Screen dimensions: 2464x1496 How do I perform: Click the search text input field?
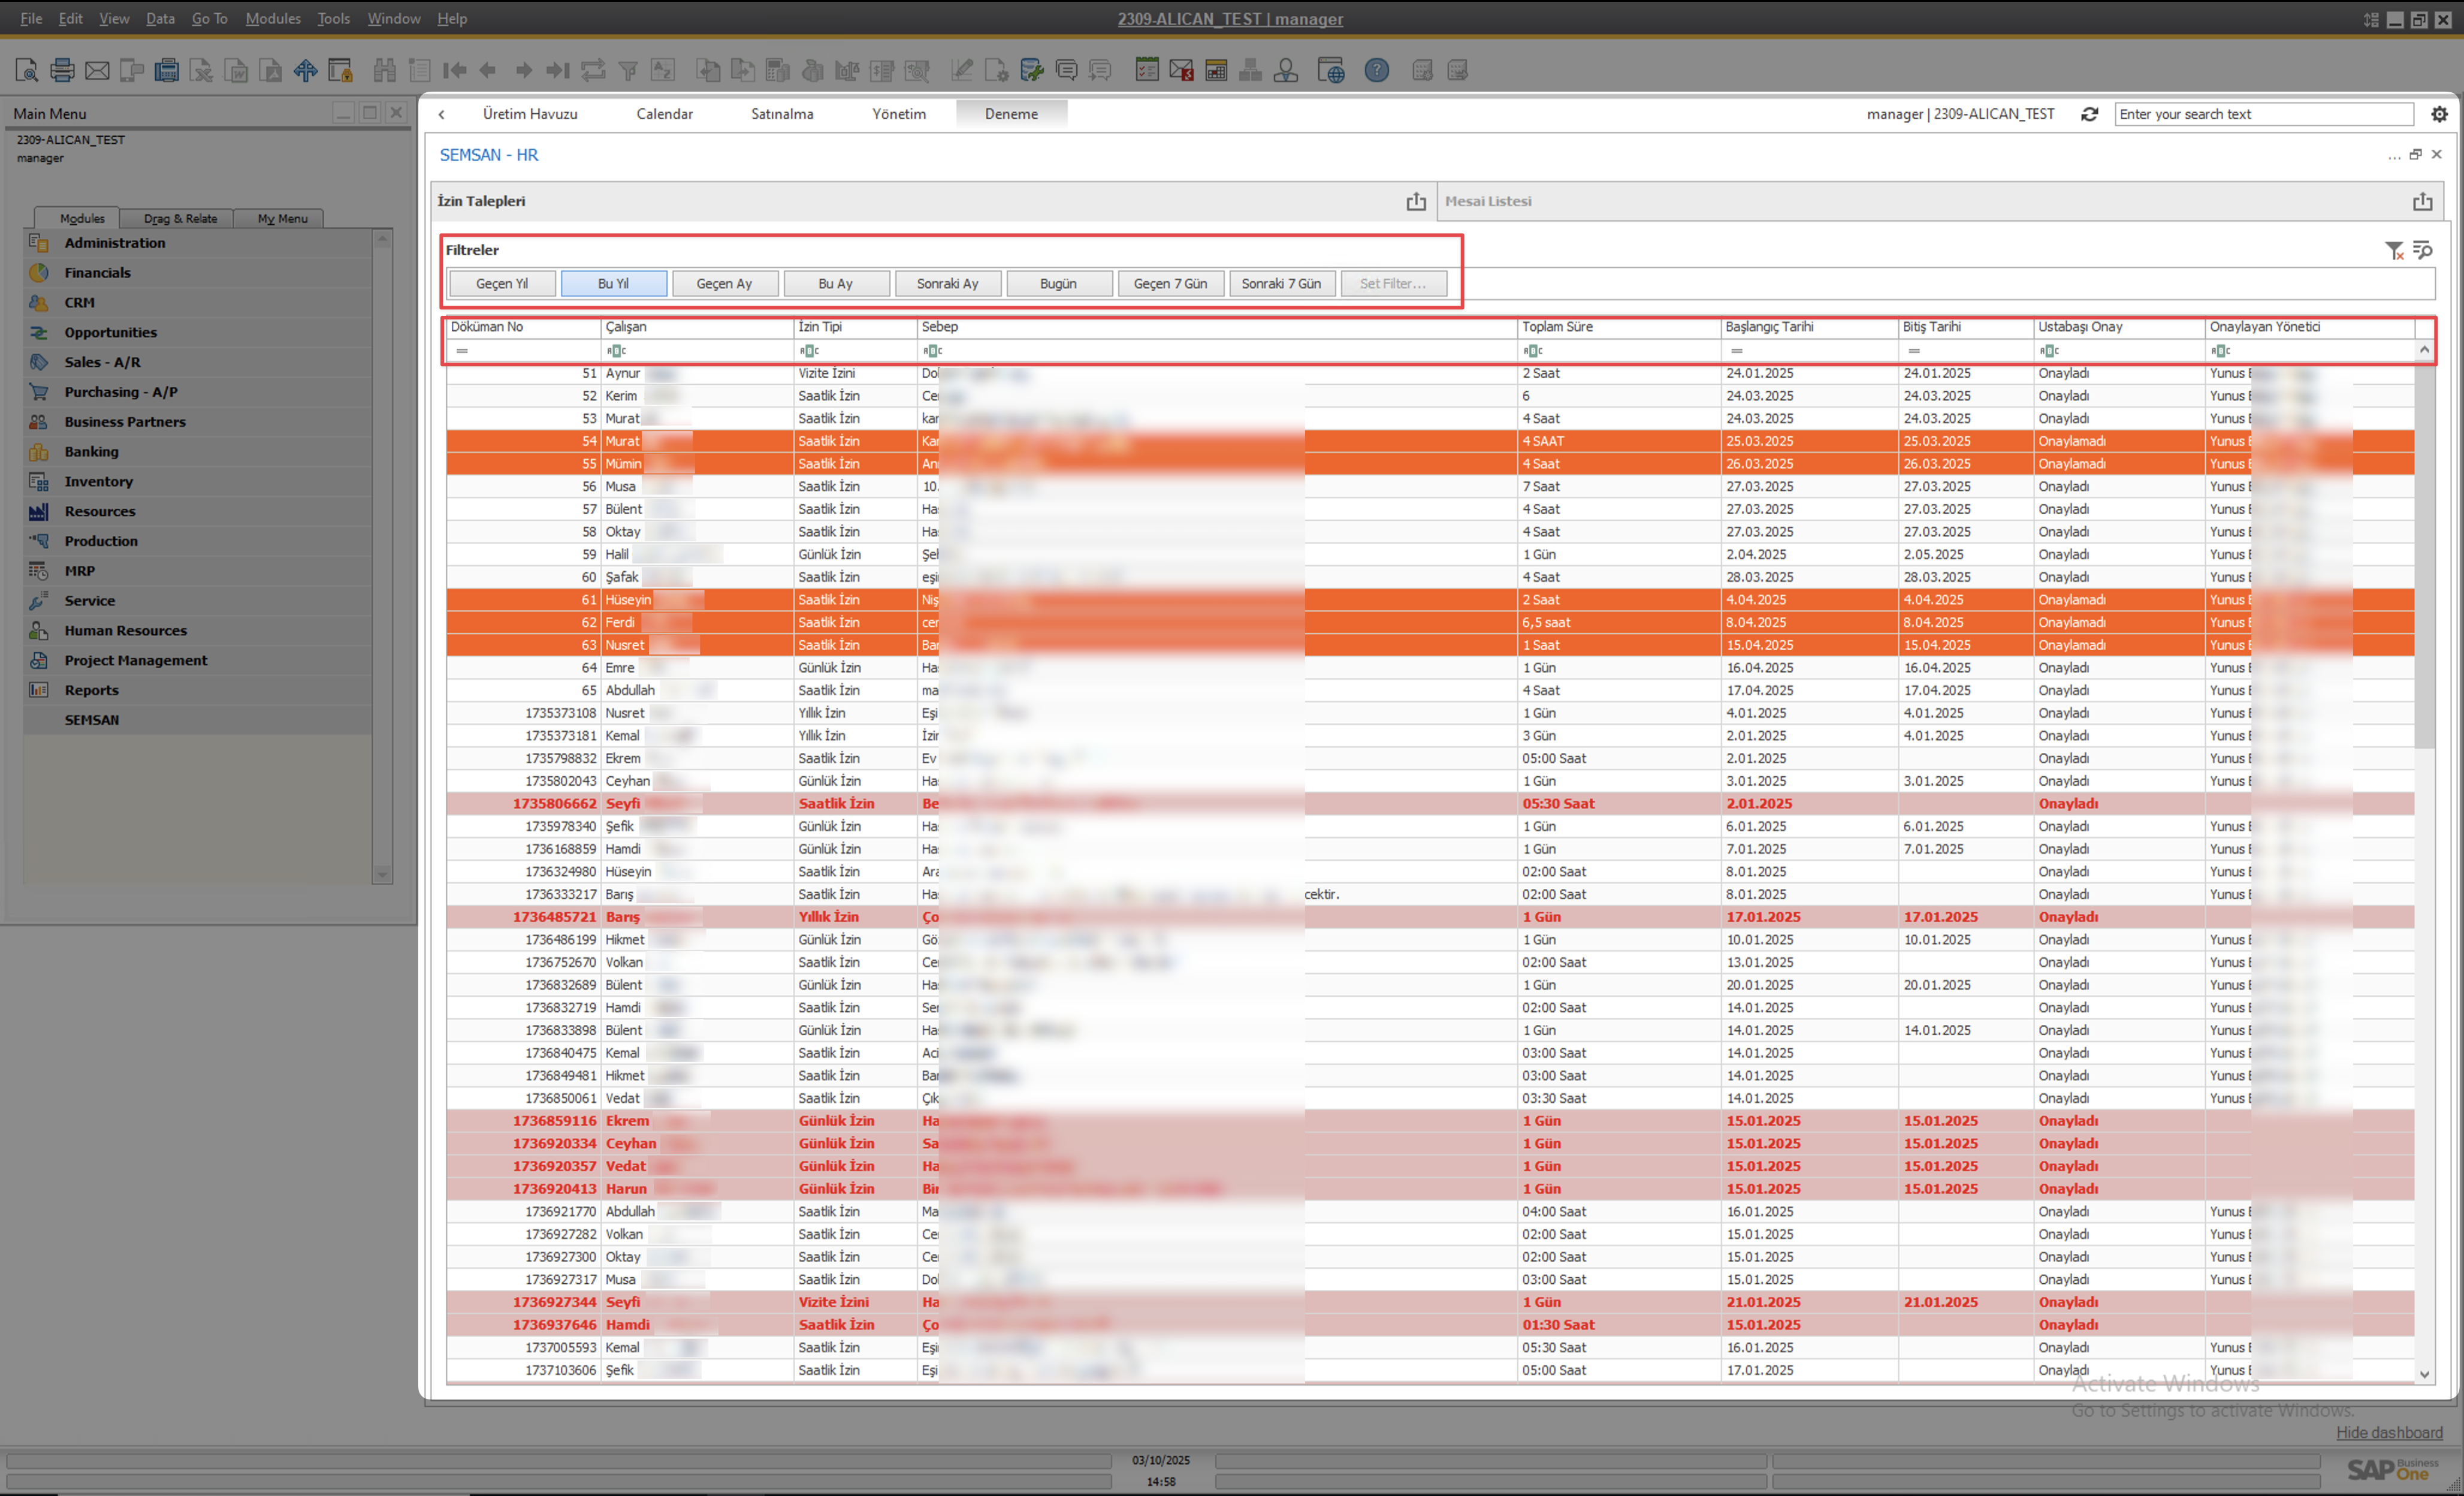(2263, 114)
